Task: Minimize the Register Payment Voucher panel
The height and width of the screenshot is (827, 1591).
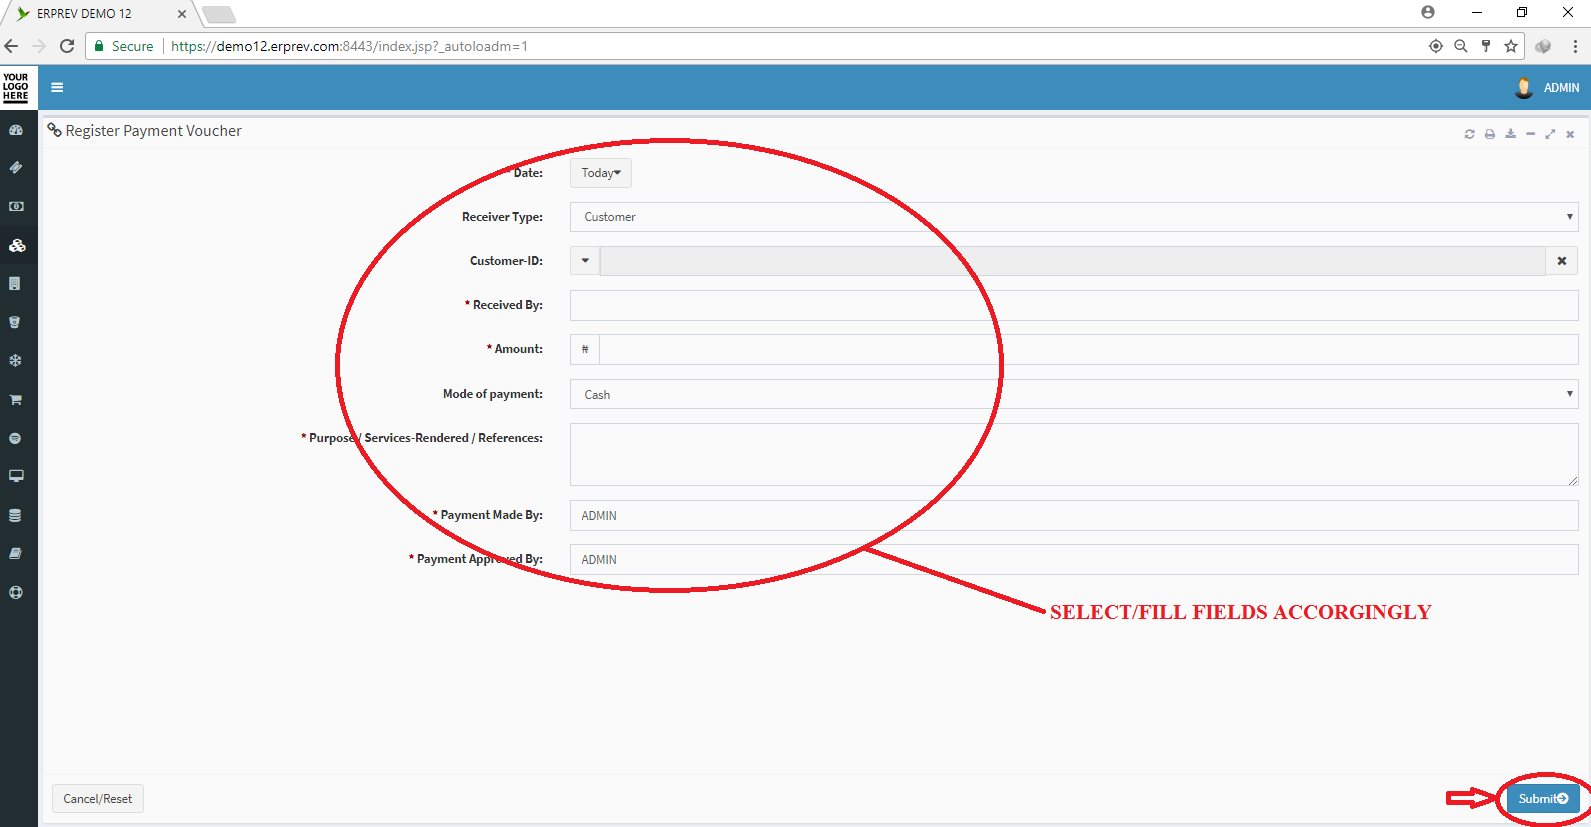Action: tap(1530, 134)
